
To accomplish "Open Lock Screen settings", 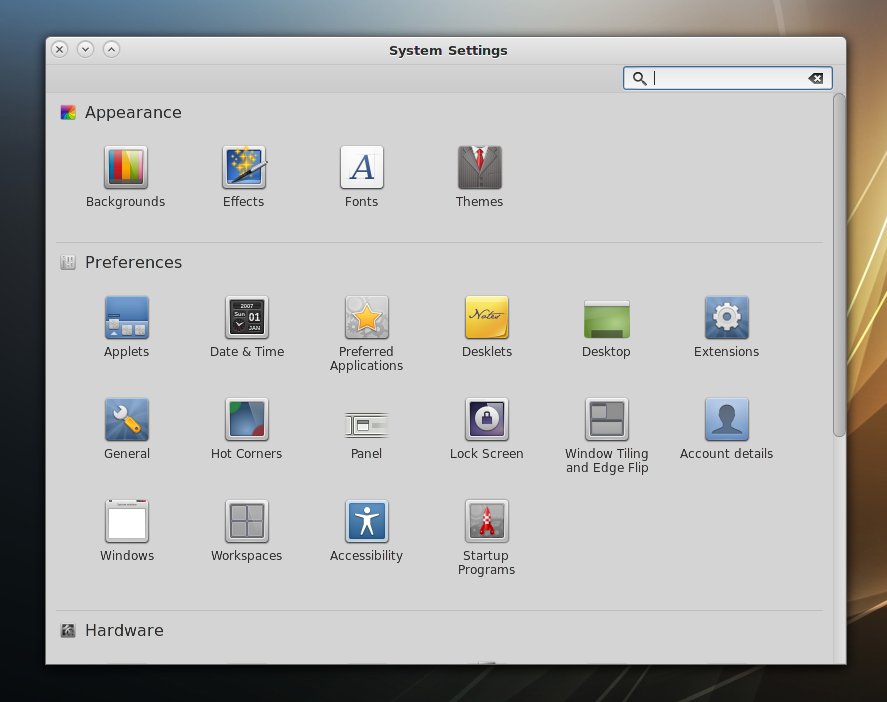I will point(487,420).
